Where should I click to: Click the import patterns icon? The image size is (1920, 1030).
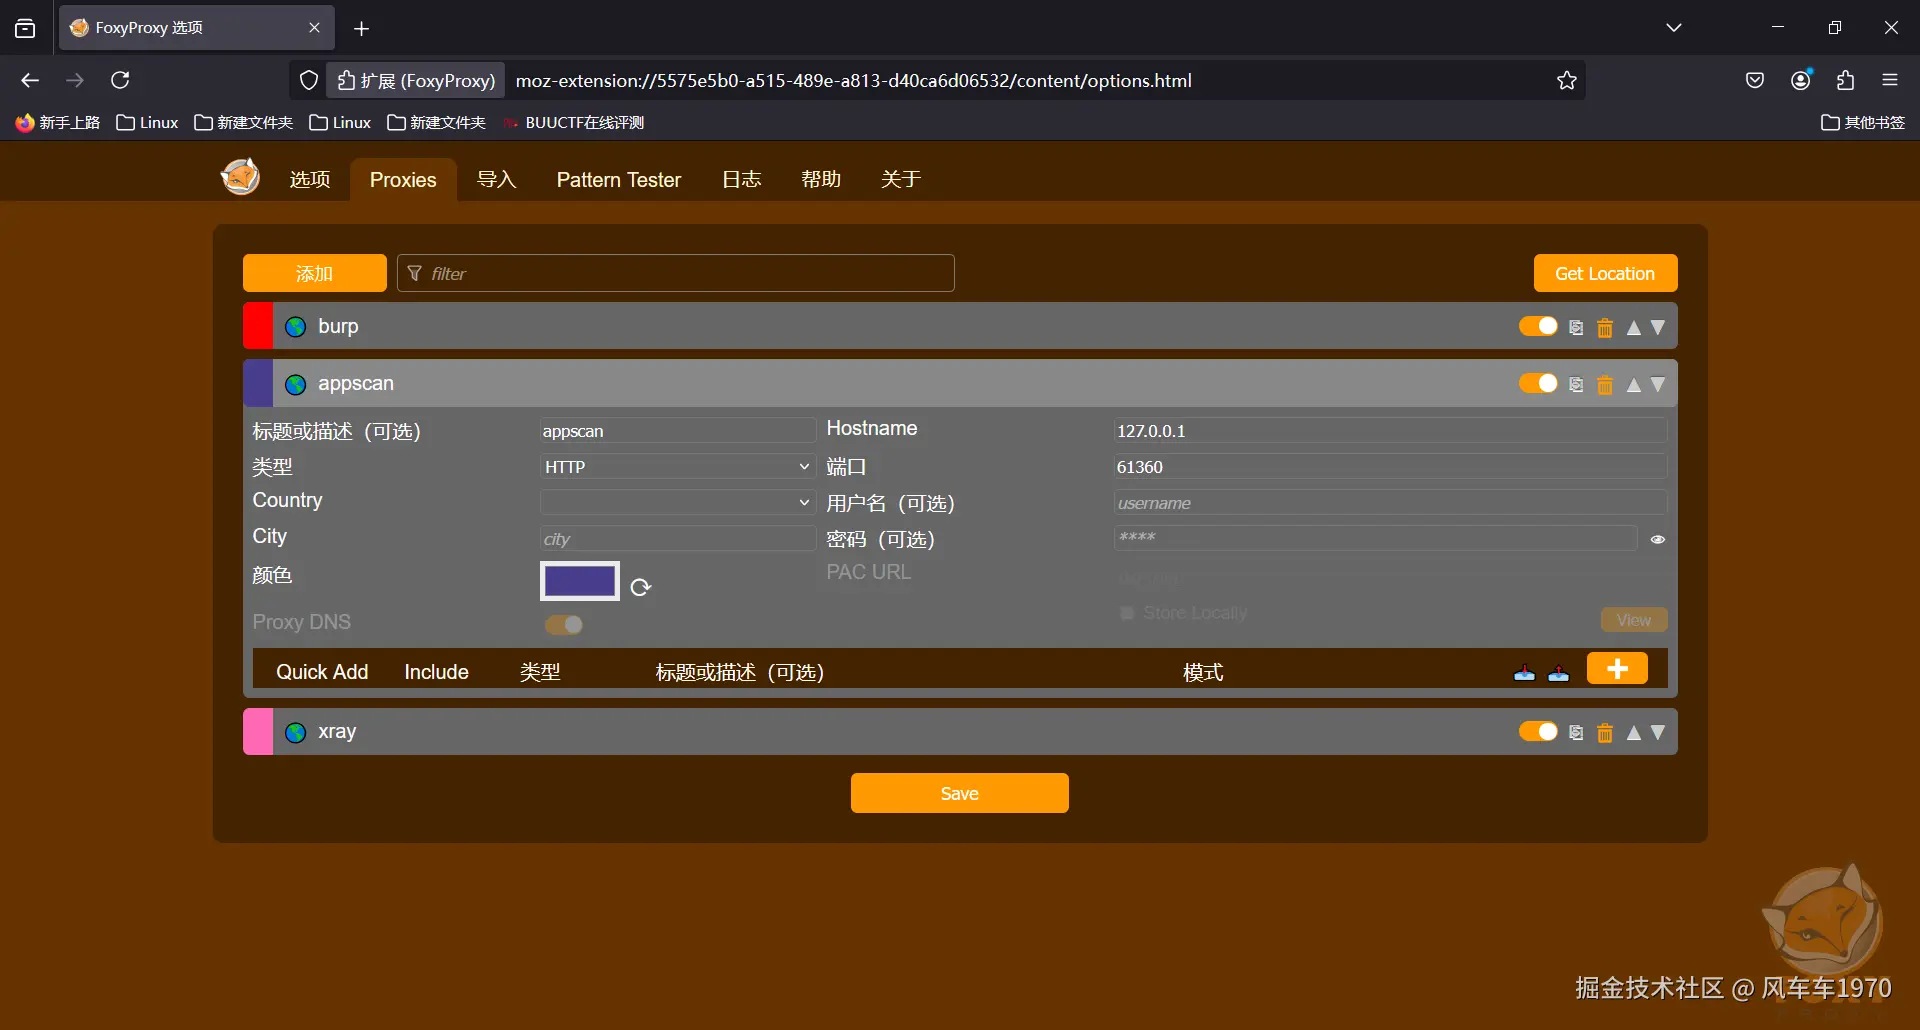(1524, 673)
